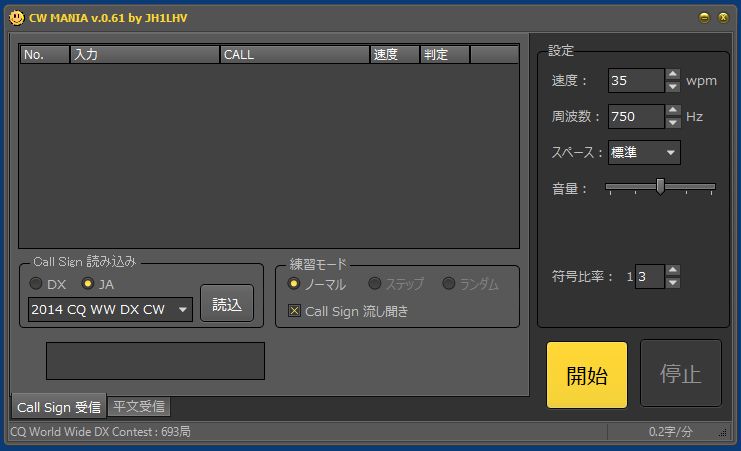Screen dimensions: 741x451
Task: Decrease 符号比率 value with down arrow
Action: (x=672, y=283)
